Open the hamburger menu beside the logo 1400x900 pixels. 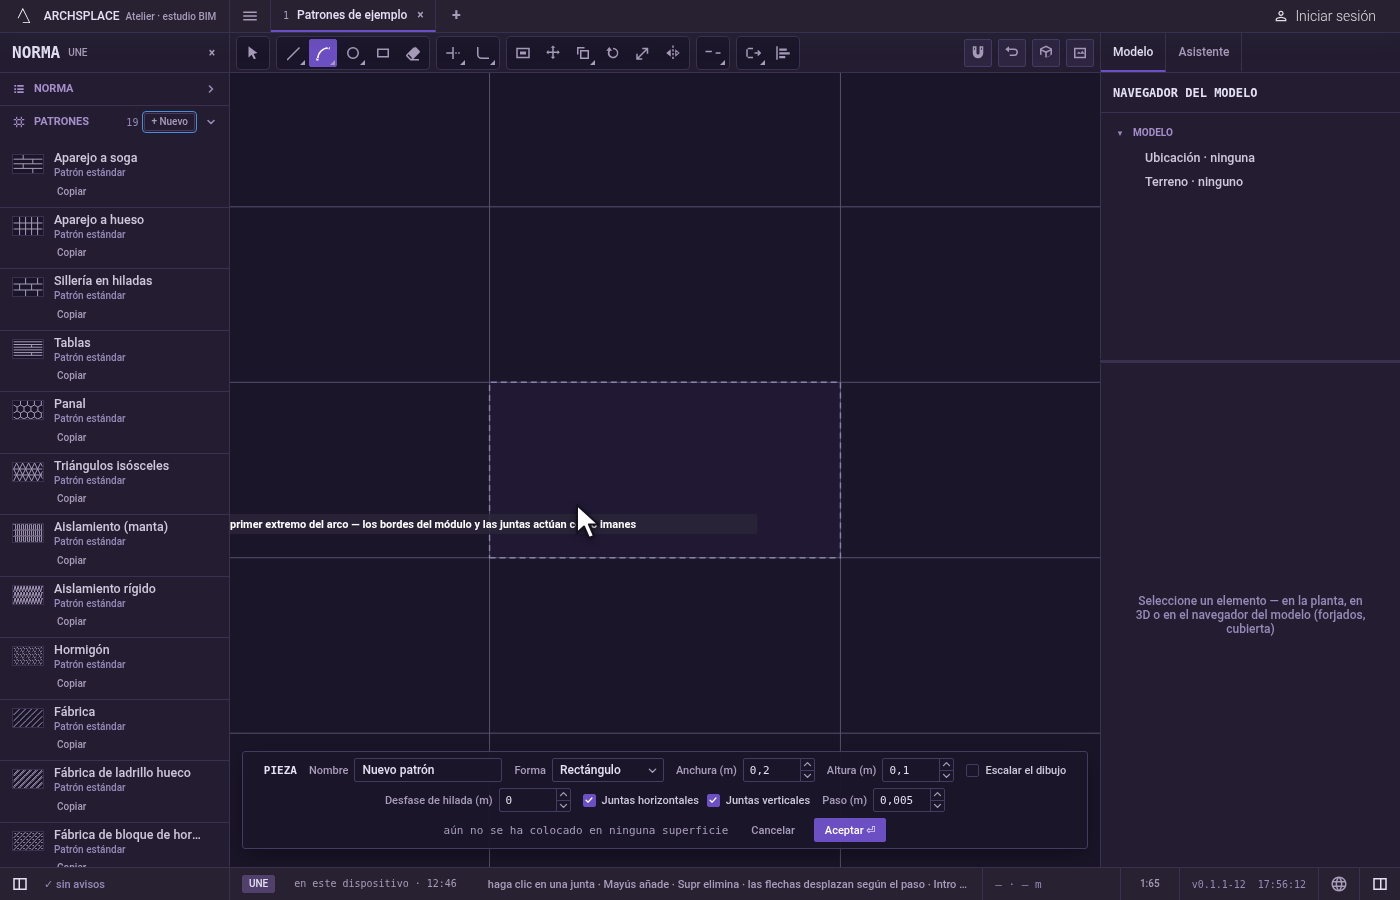pyautogui.click(x=250, y=16)
